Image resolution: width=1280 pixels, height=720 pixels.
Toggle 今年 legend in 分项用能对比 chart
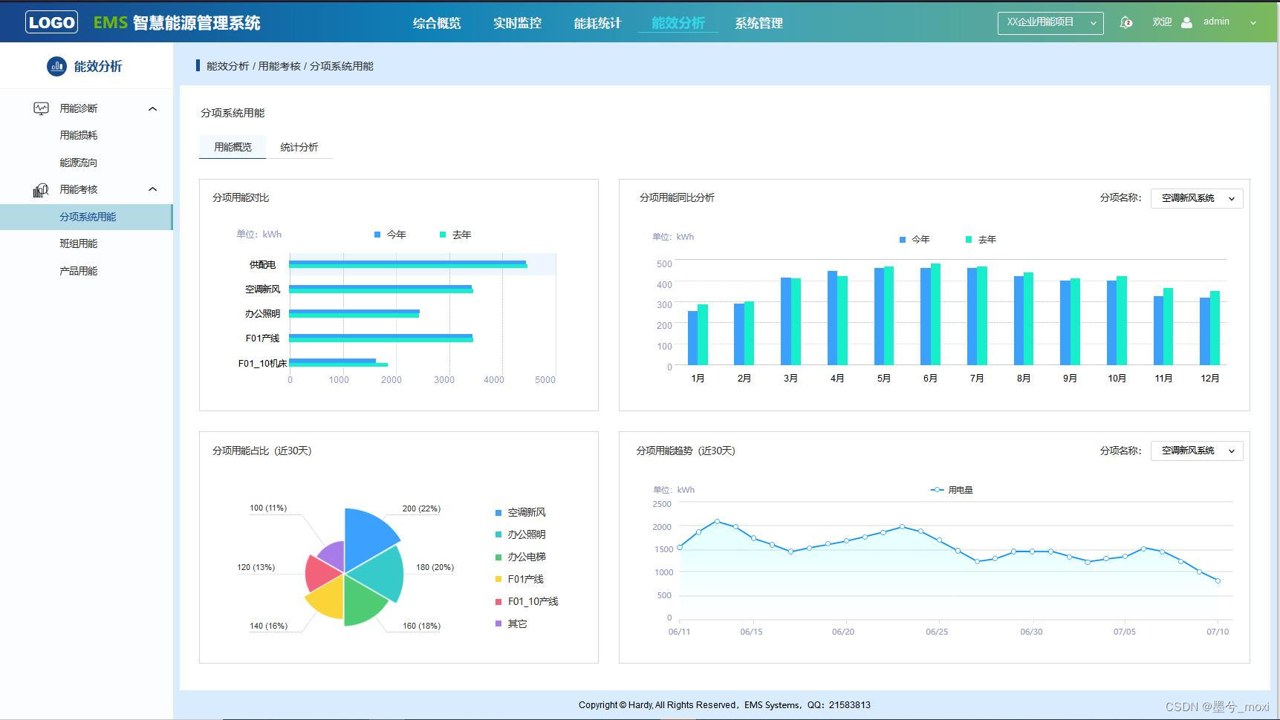(x=390, y=235)
